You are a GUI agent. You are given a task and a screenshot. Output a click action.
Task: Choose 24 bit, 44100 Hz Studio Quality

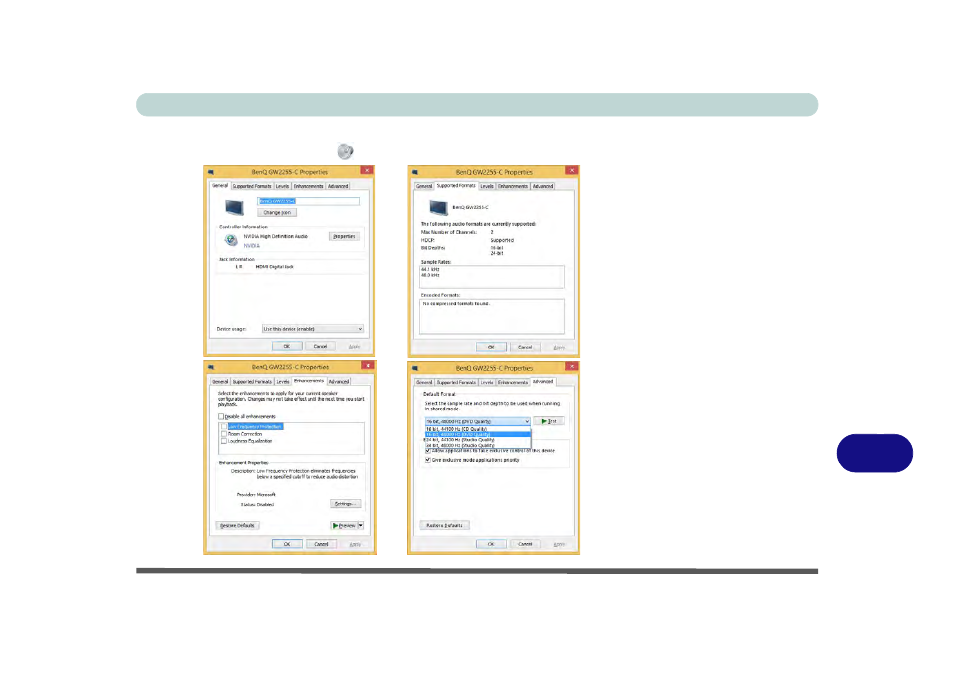pyautogui.click(x=478, y=440)
